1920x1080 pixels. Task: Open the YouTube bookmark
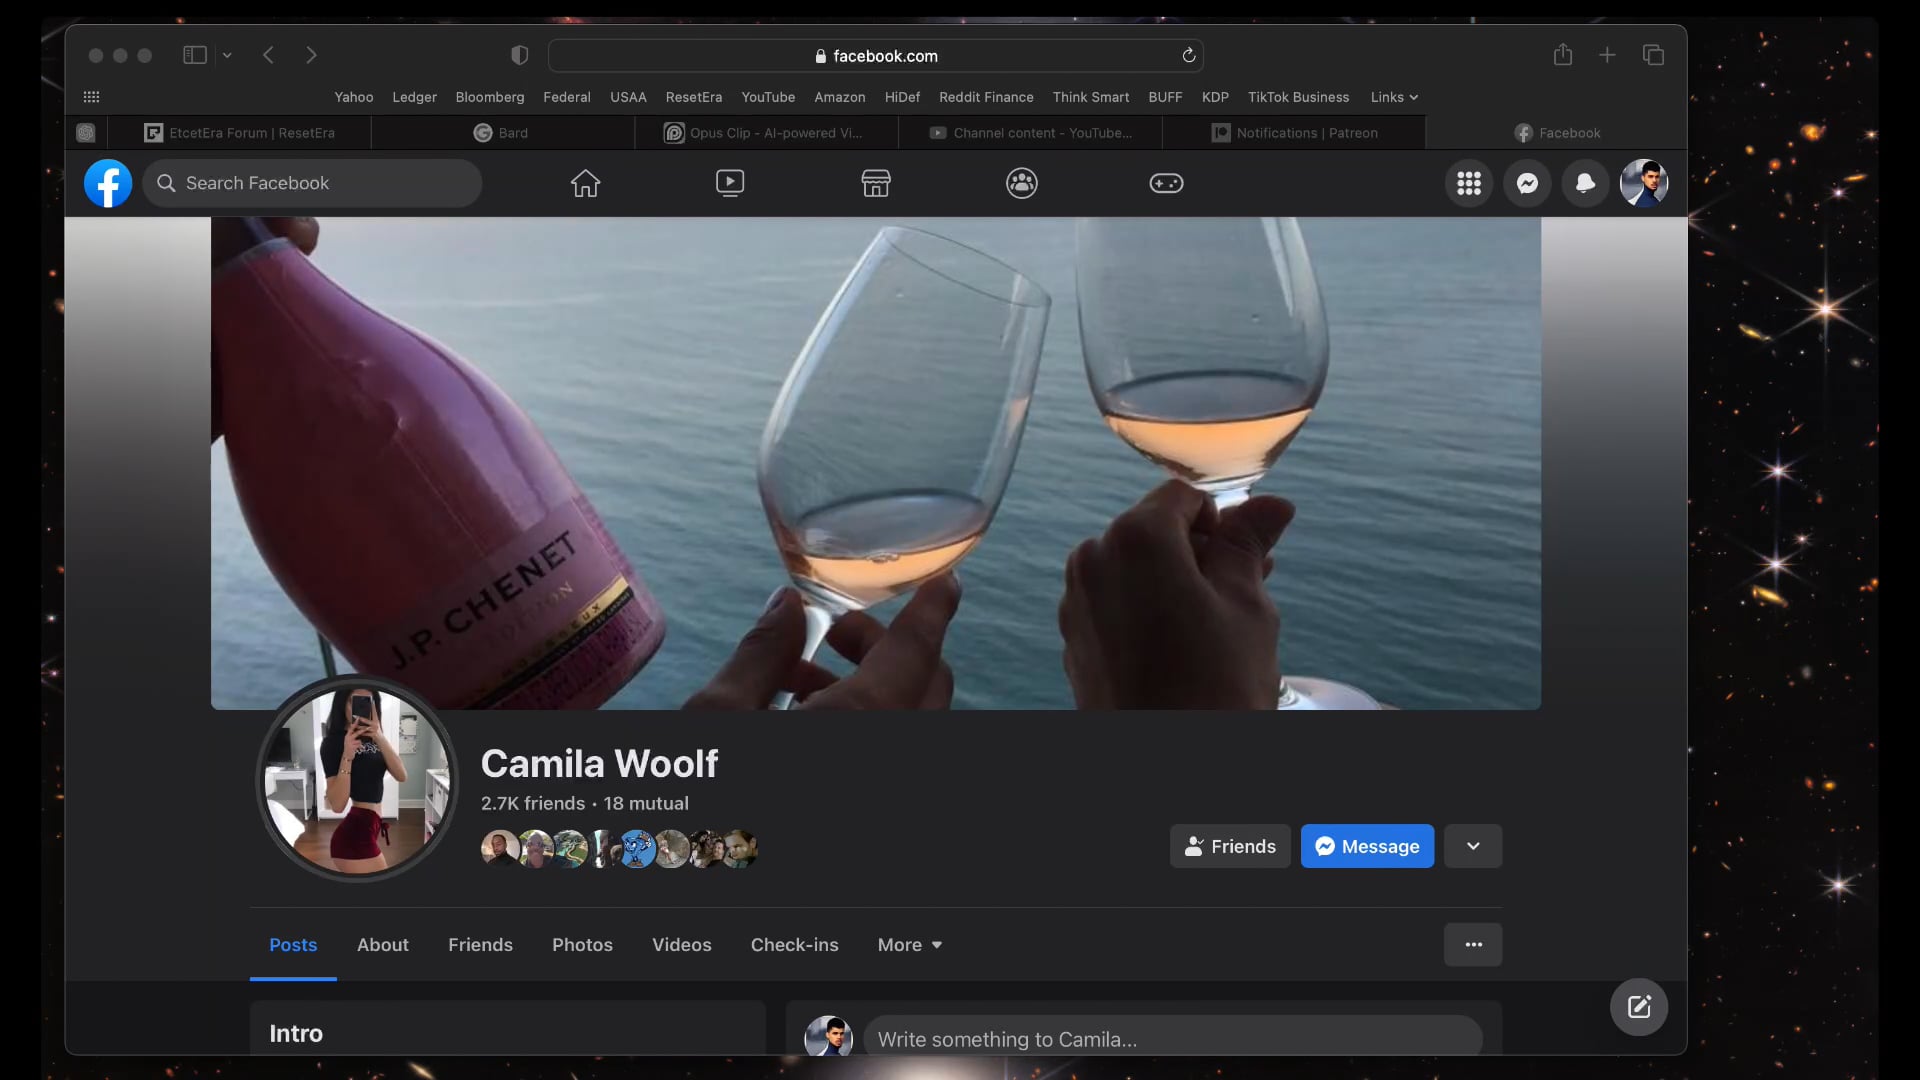(768, 97)
